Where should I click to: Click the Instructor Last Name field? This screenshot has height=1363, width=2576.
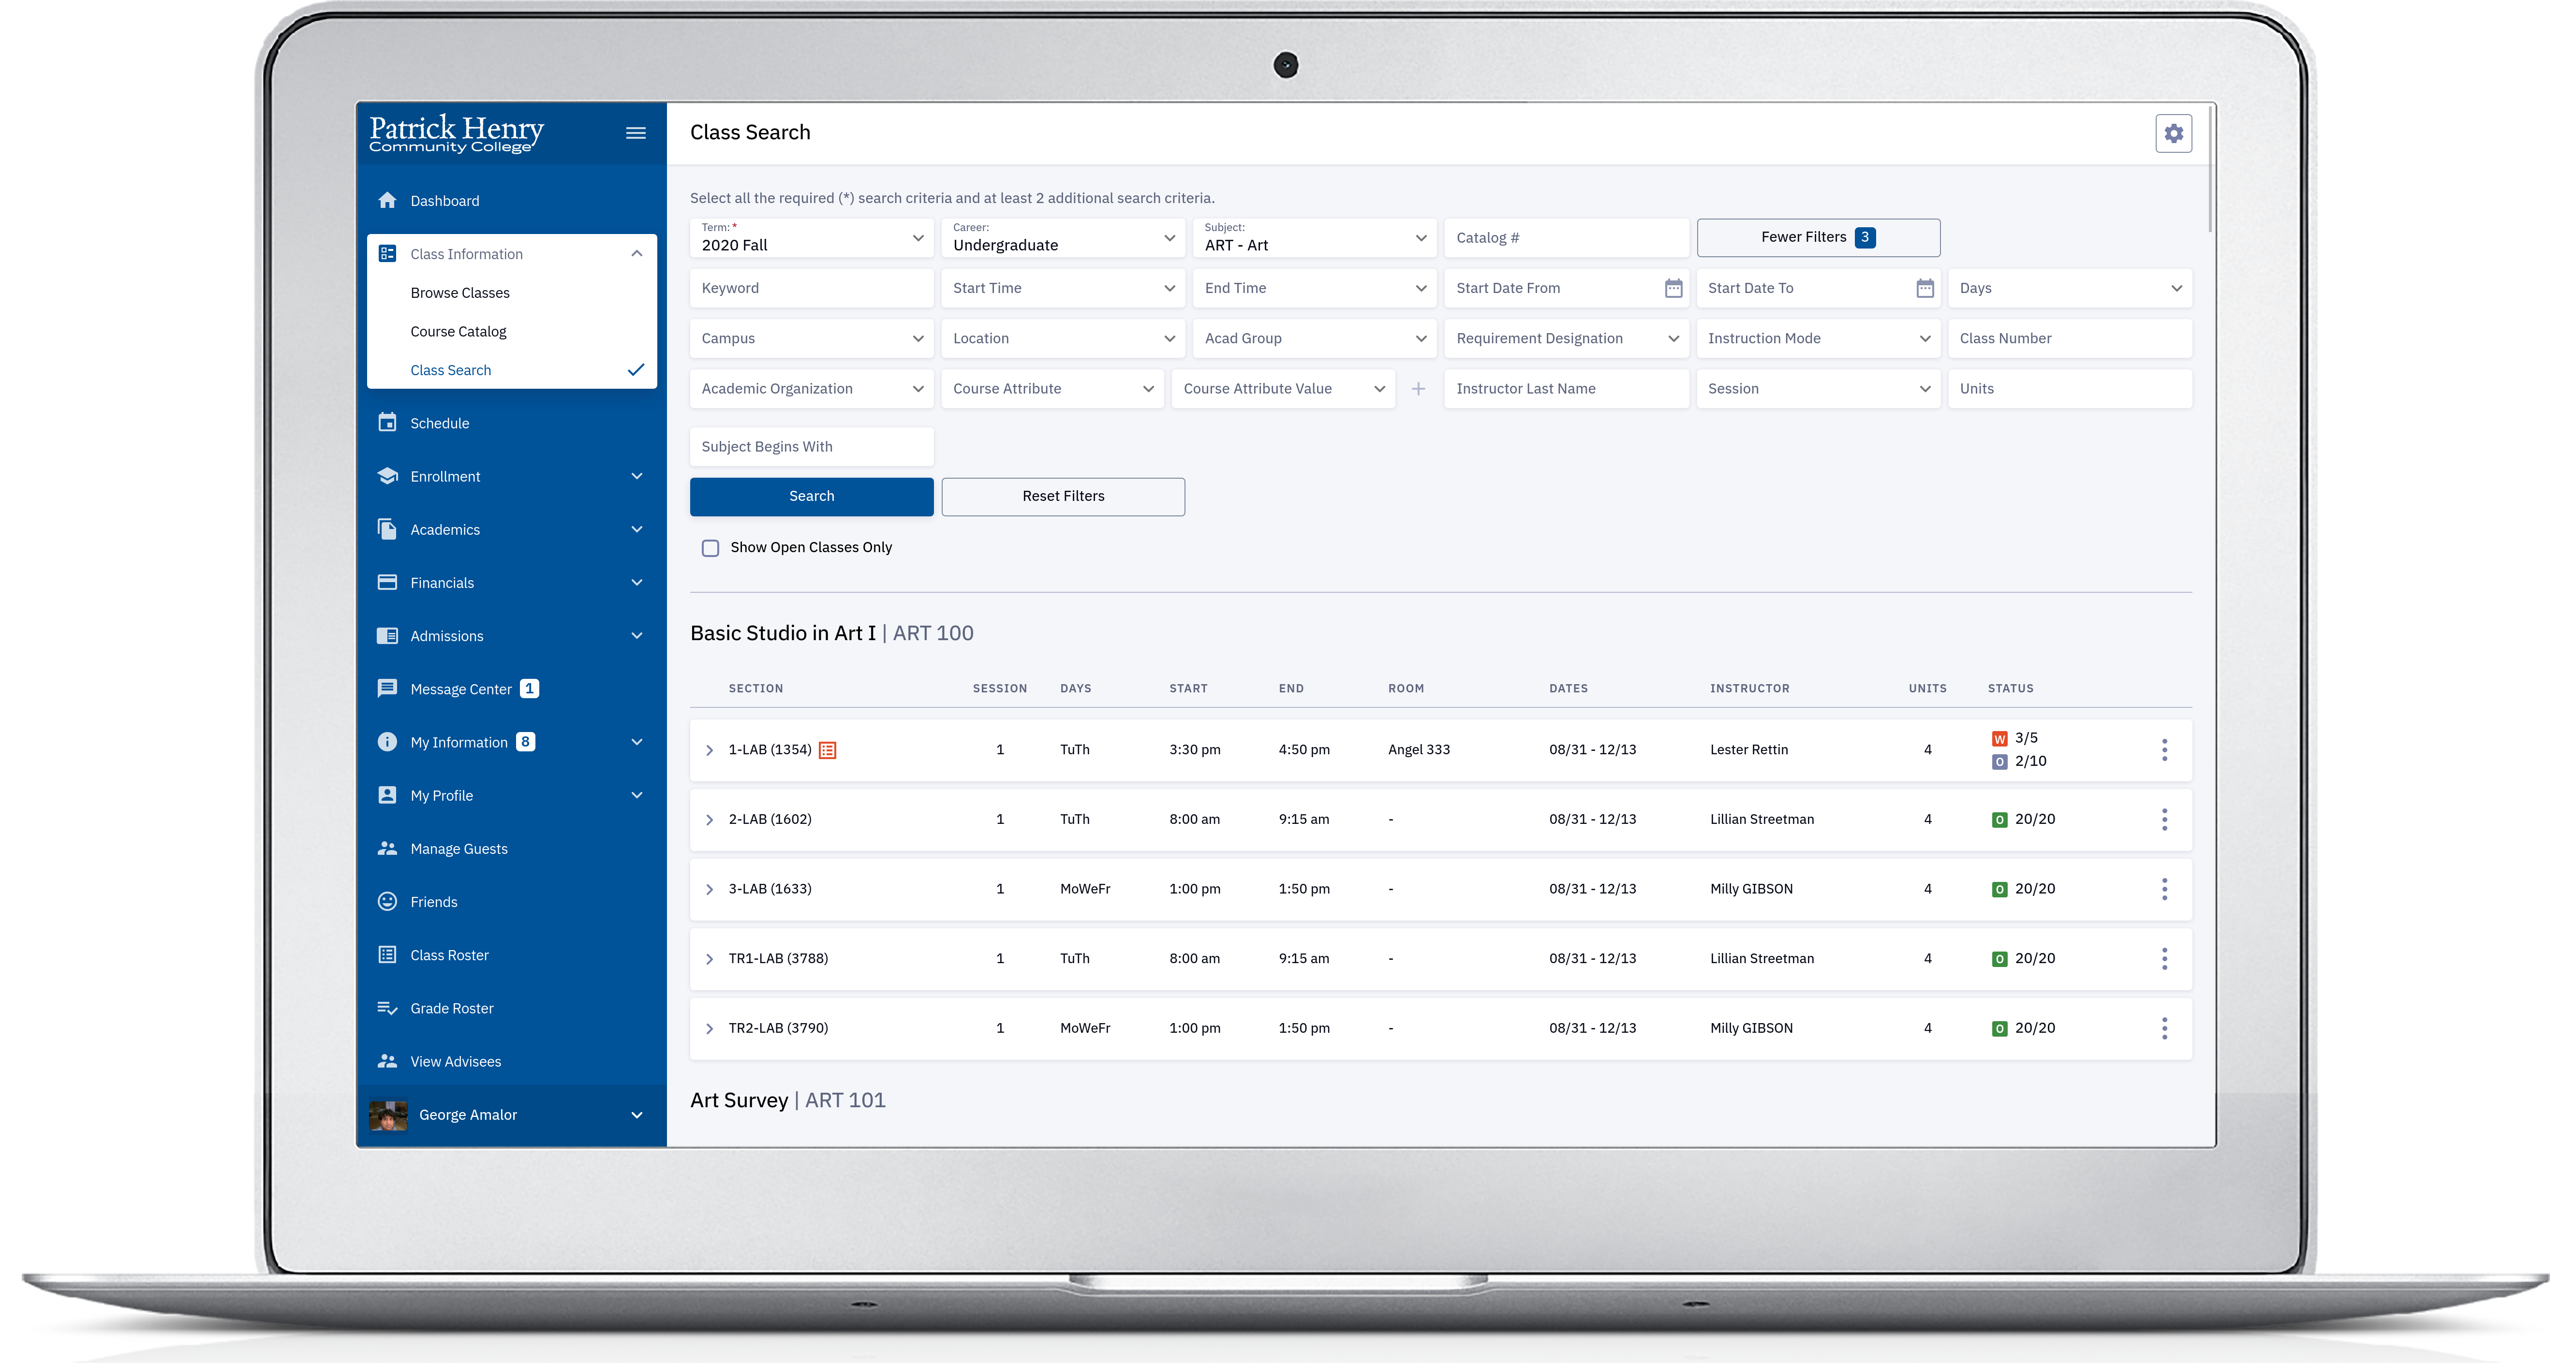[x=1566, y=389]
